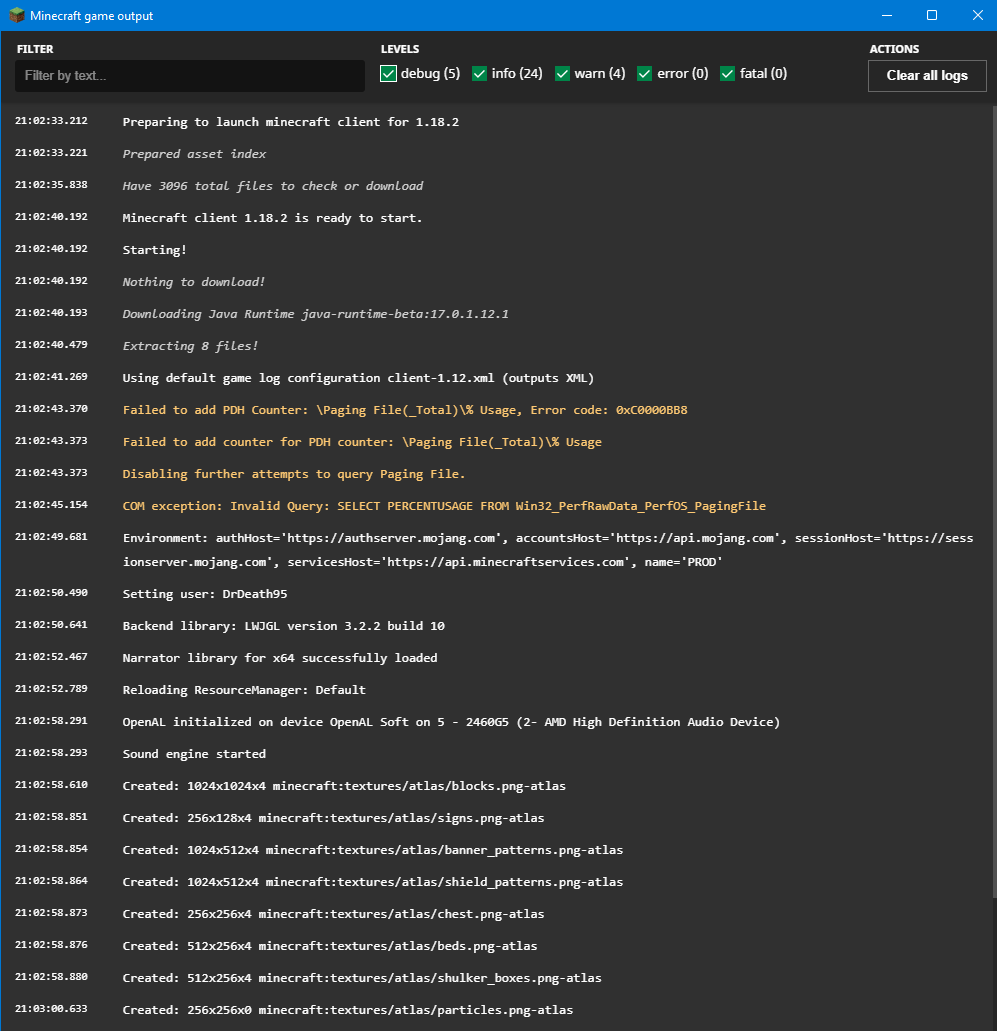Screen dimensions: 997x1031
Task: Click the 'Setting user: DrDeath95' line
Action: coord(205,594)
